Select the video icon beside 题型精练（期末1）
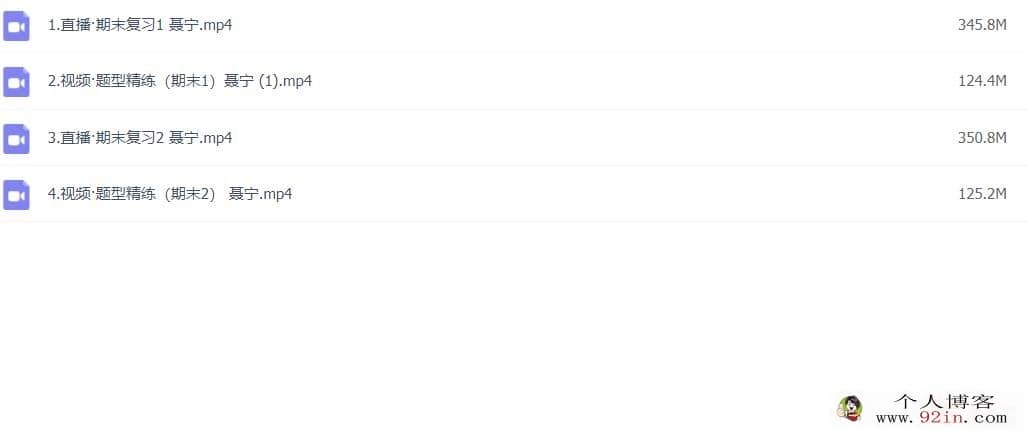The width and height of the screenshot is (1027, 431). pos(16,82)
